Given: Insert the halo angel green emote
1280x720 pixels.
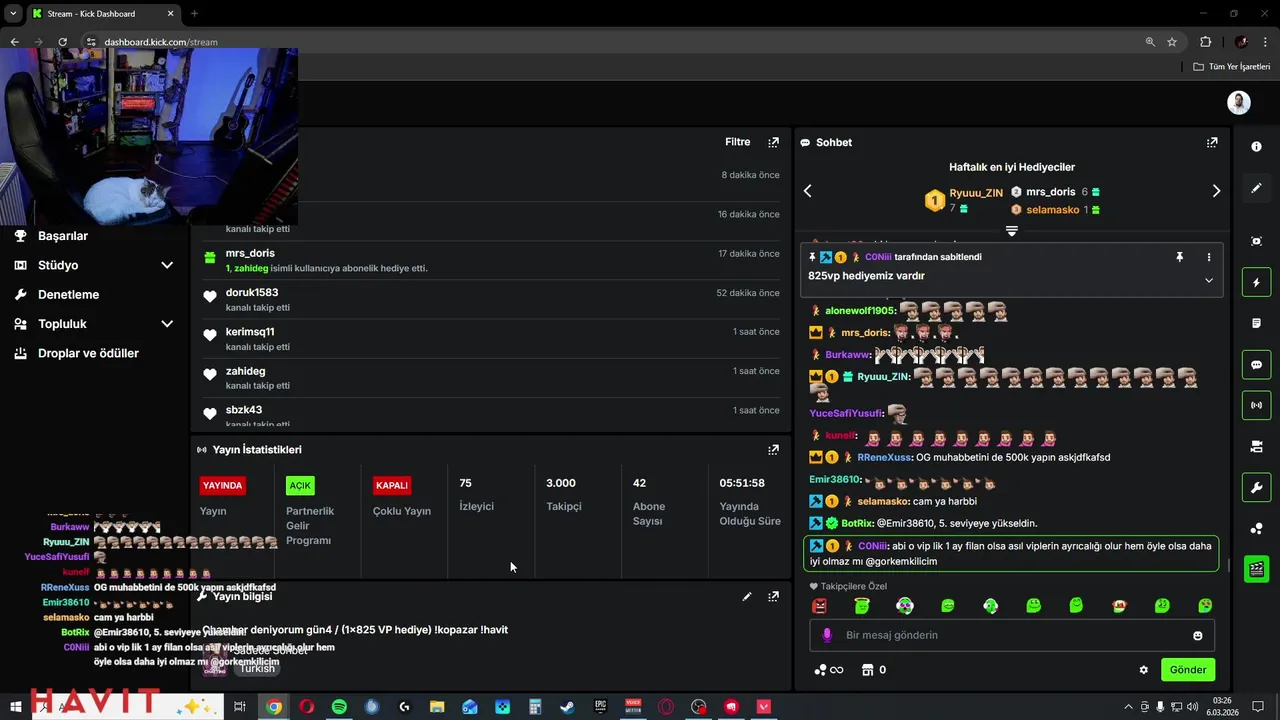Looking at the screenshot, I should point(862,606).
